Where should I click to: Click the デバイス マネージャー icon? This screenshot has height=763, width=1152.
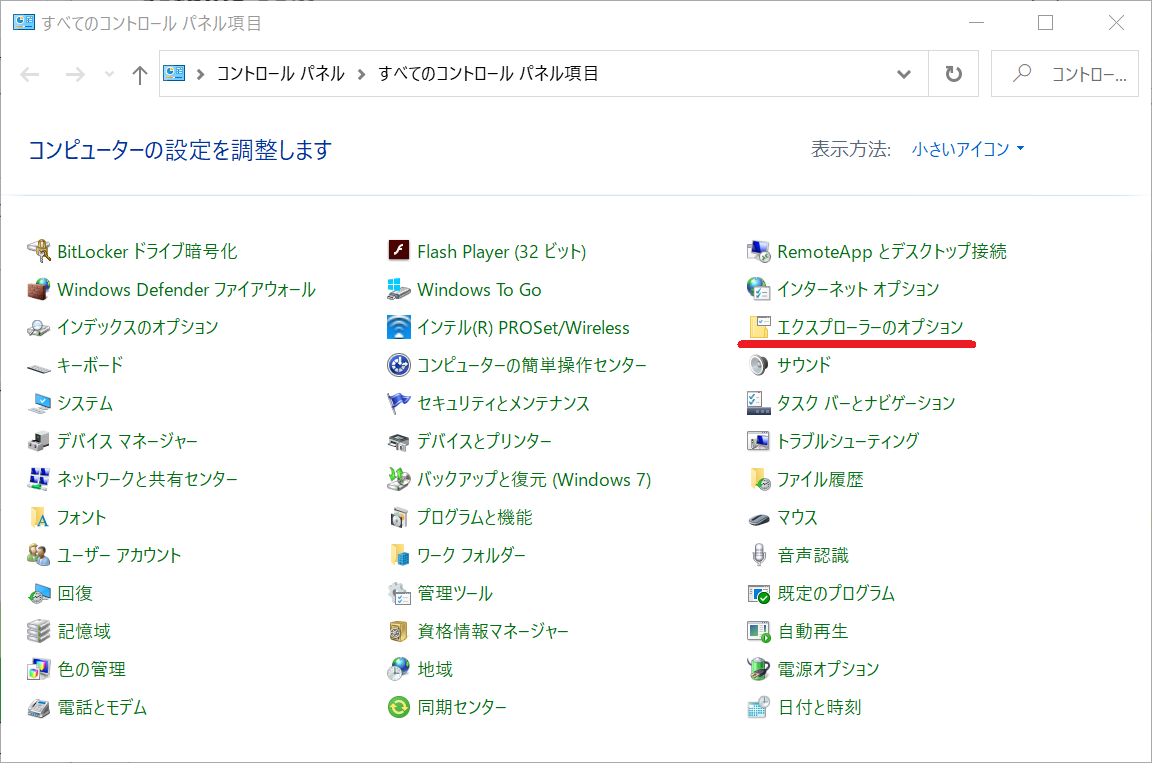click(39, 441)
